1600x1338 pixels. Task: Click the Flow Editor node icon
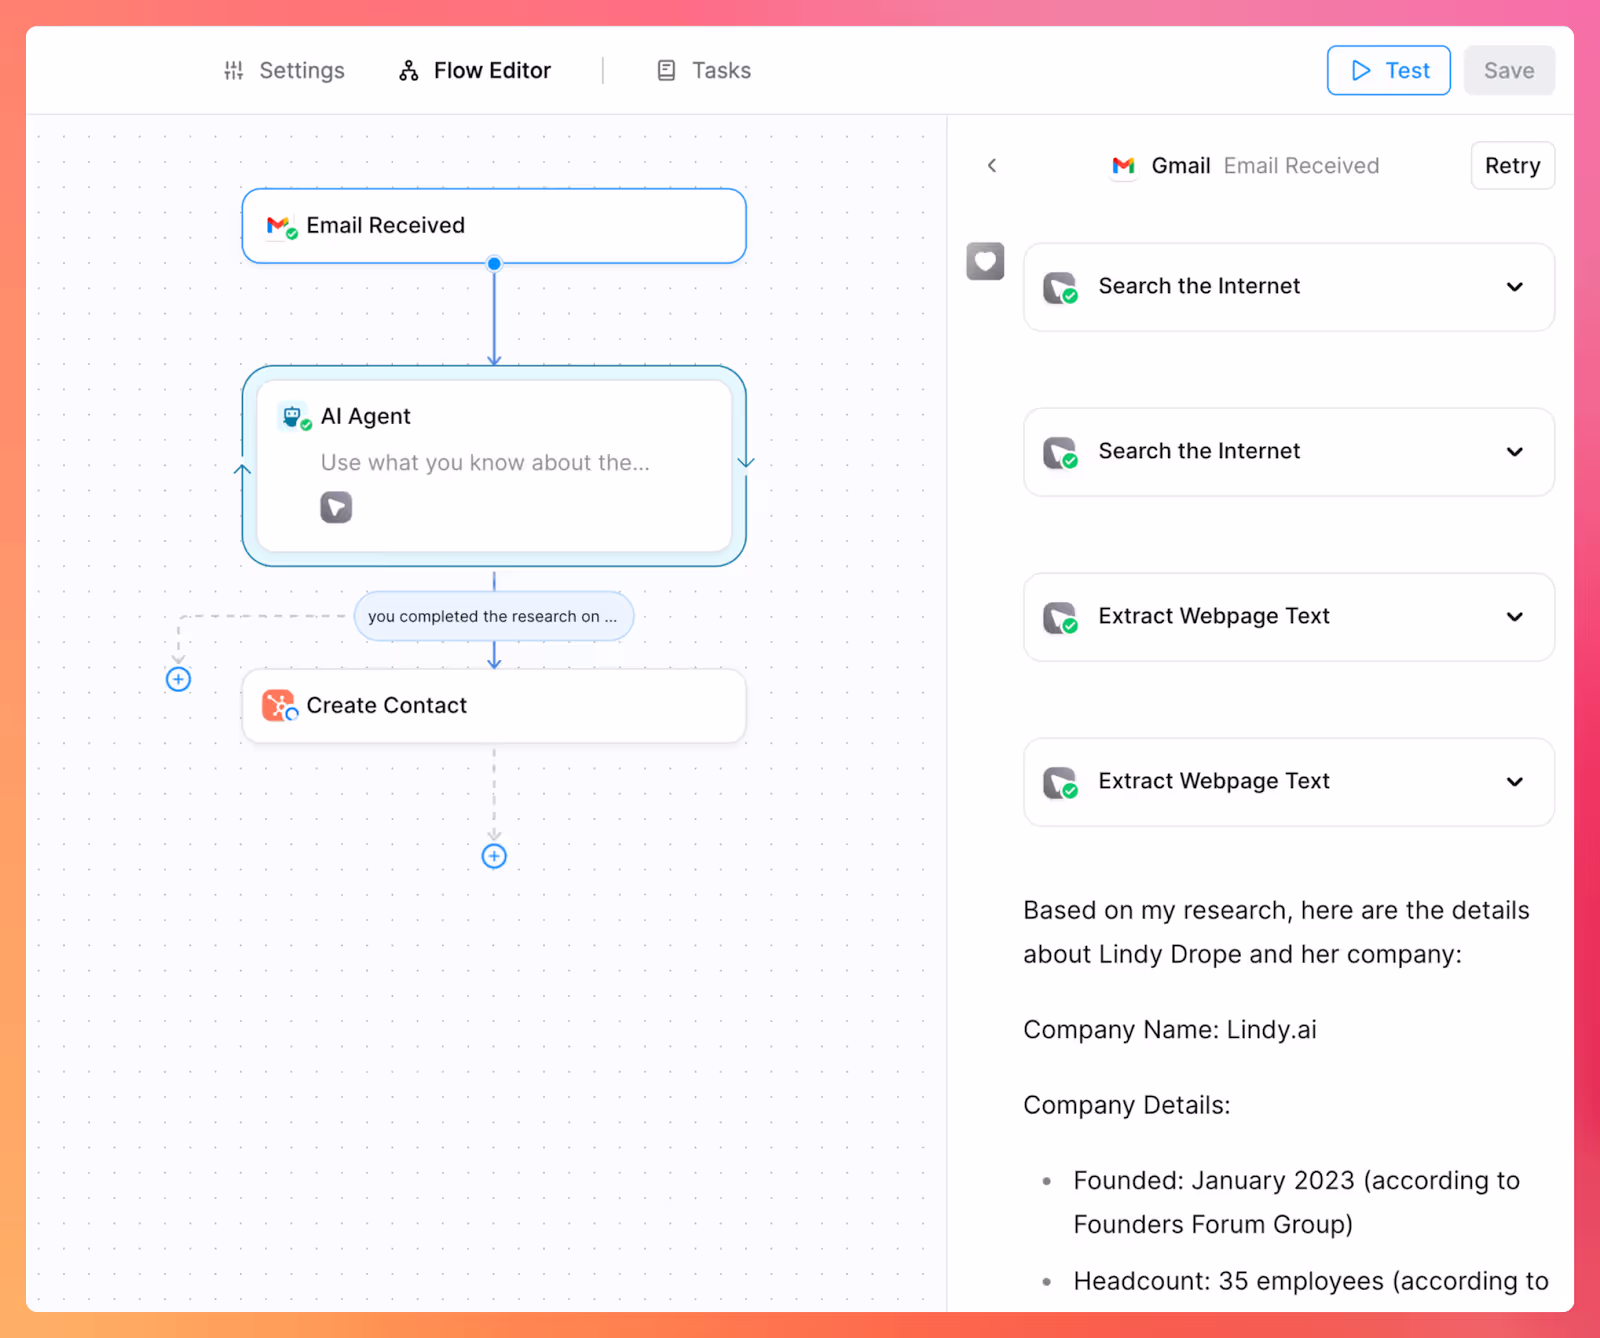click(409, 71)
